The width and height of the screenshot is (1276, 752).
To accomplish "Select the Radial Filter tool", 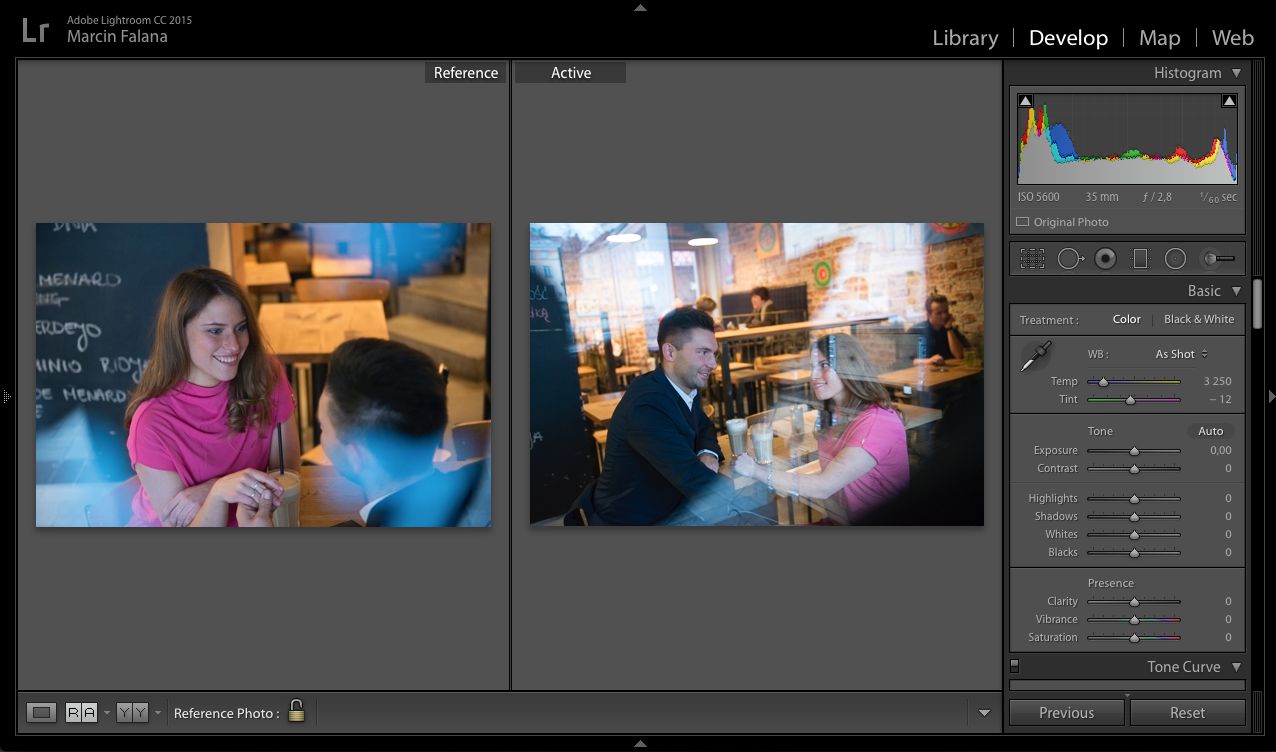I will click(1175, 259).
